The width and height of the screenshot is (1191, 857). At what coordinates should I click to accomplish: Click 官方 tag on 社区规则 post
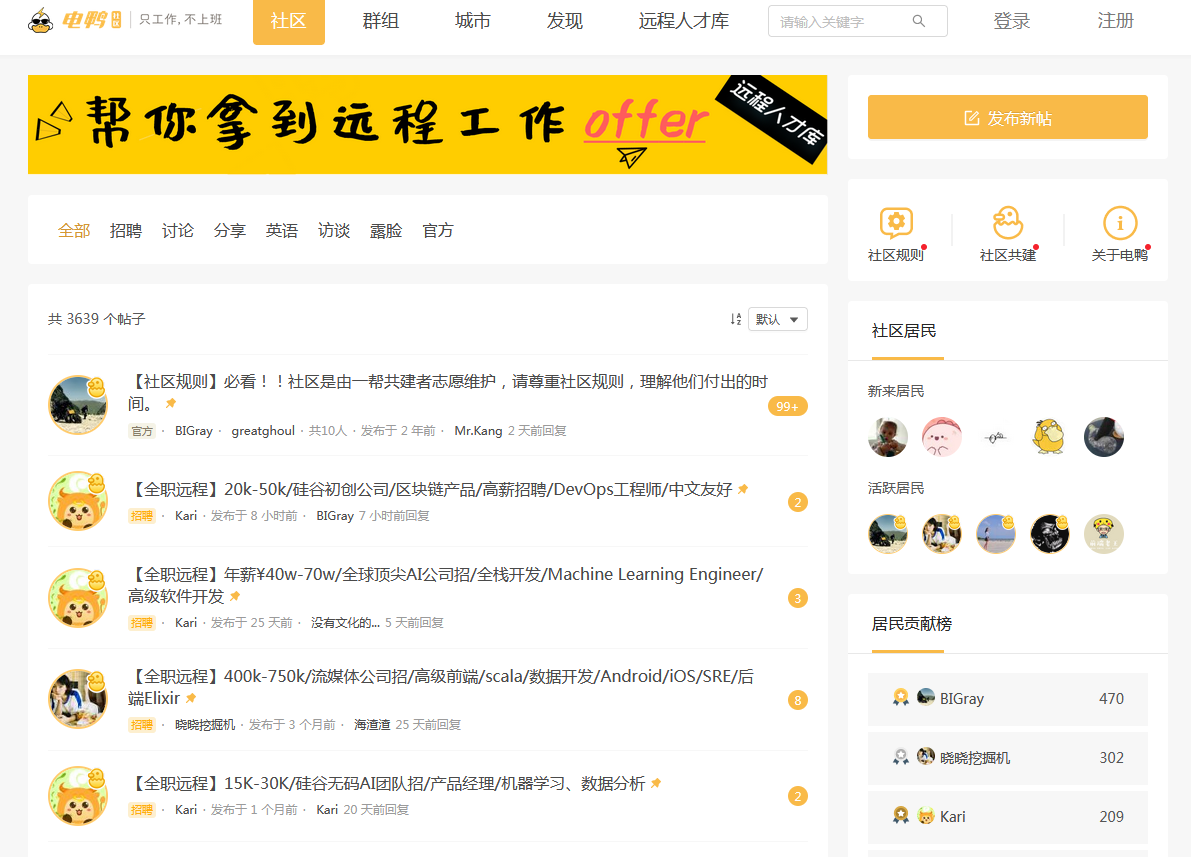pos(142,431)
